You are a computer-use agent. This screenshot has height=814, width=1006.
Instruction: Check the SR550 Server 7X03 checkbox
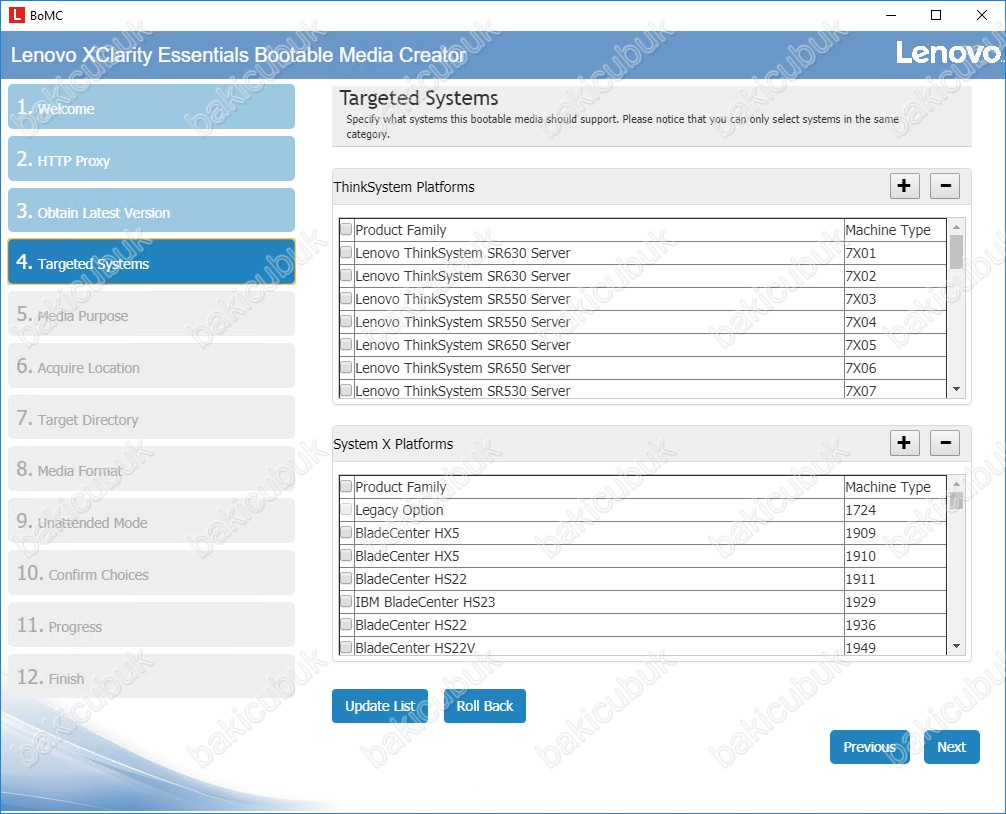point(346,298)
